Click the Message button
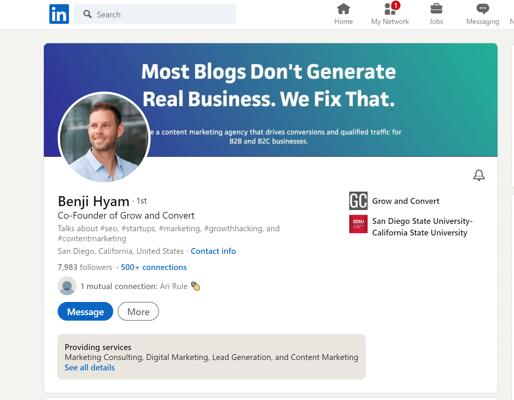Image resolution: width=514 pixels, height=400 pixels. click(85, 312)
